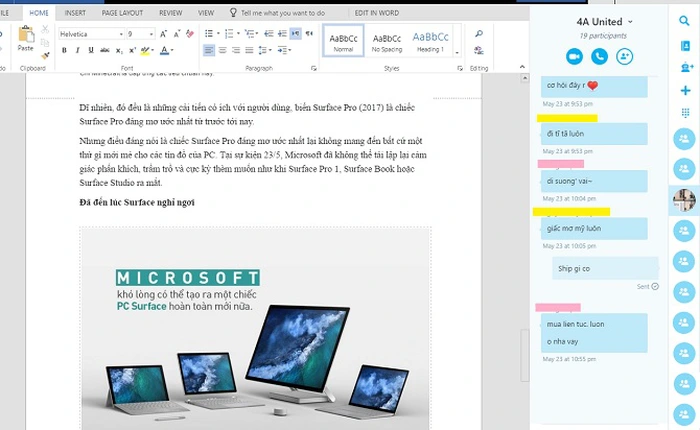
Task: Apply superscript formatting
Action: click(x=132, y=50)
